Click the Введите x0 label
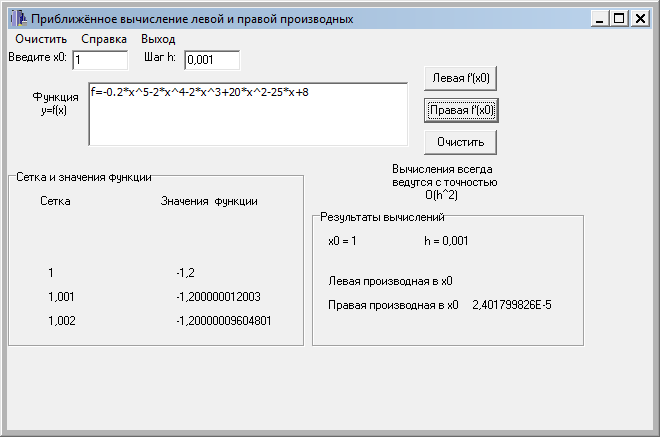 tap(37, 57)
